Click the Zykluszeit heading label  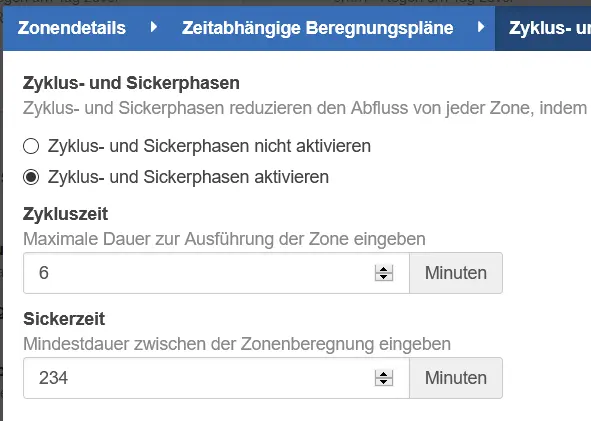point(66,214)
